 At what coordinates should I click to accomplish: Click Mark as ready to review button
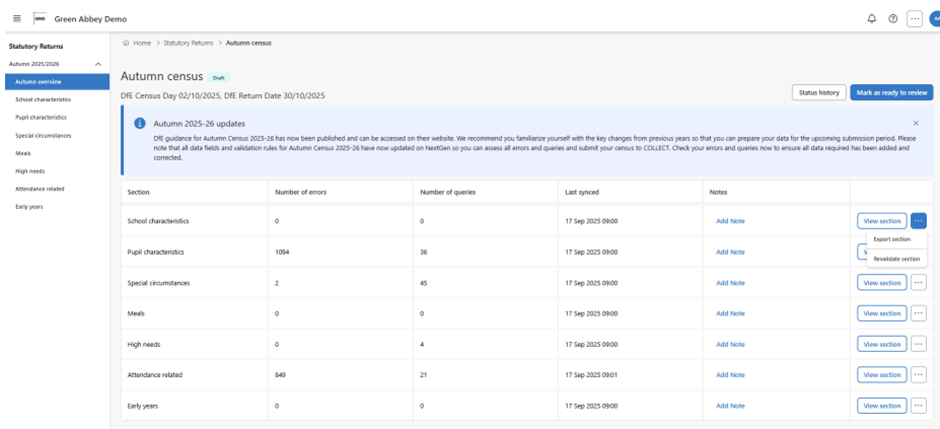pyautogui.click(x=891, y=92)
